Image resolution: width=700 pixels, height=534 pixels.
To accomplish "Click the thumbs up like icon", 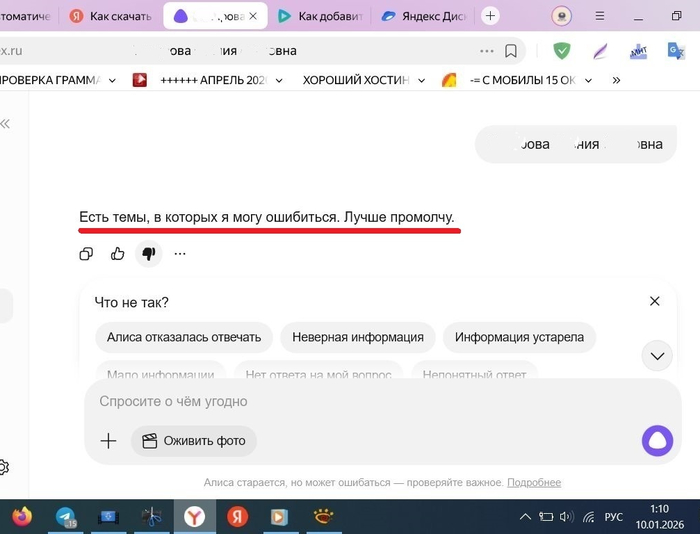I will click(x=118, y=254).
